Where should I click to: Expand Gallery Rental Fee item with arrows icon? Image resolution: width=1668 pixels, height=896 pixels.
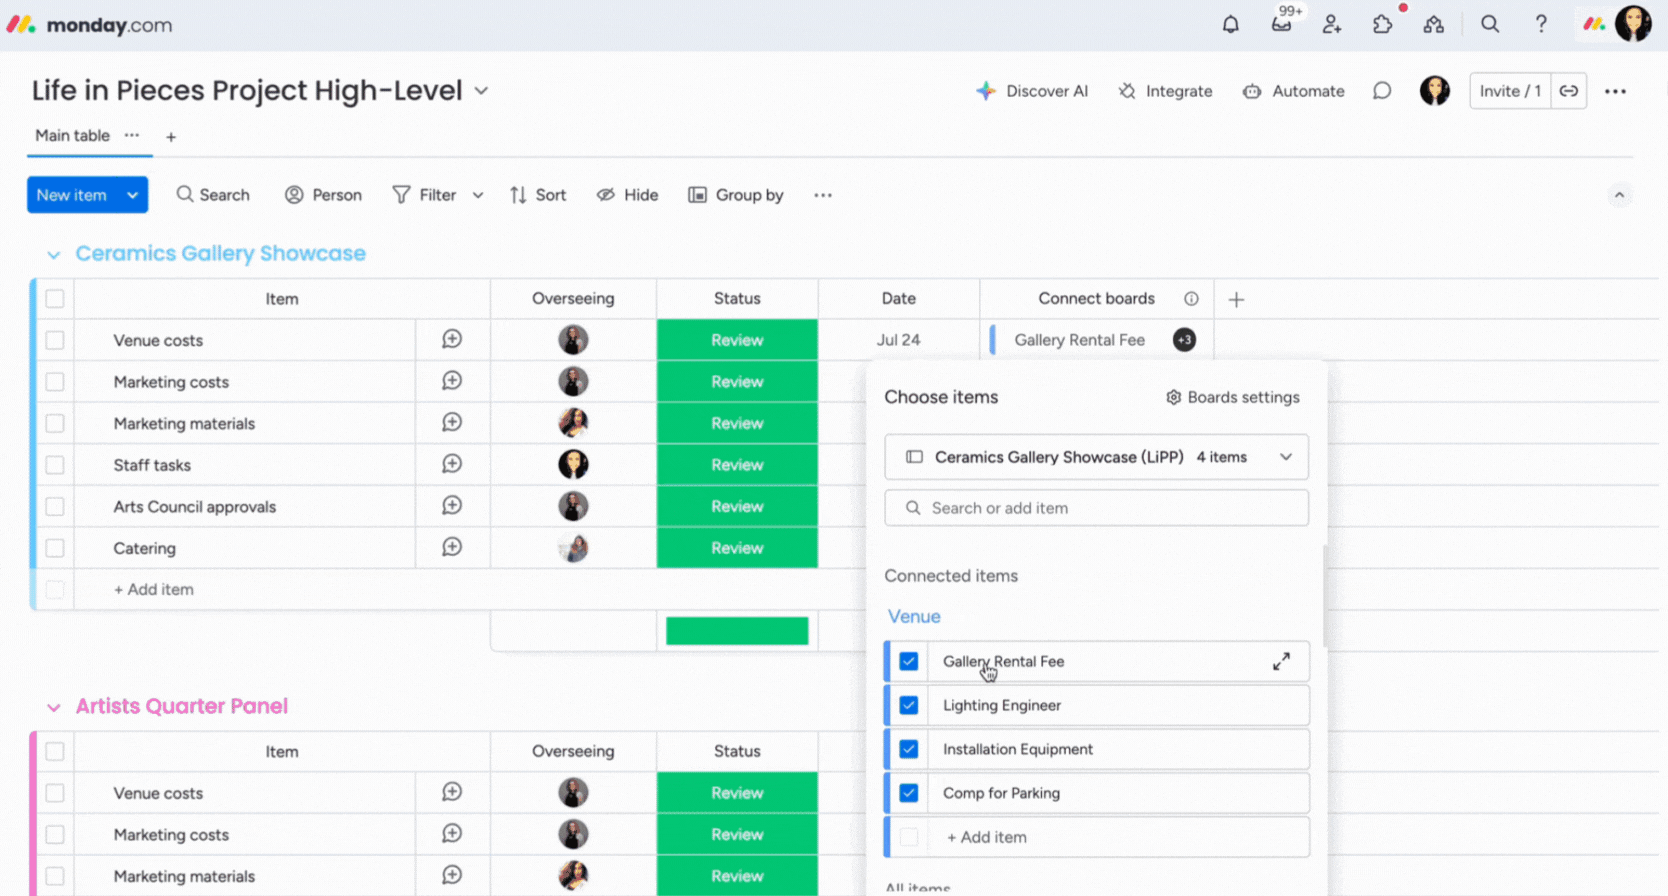(1281, 661)
